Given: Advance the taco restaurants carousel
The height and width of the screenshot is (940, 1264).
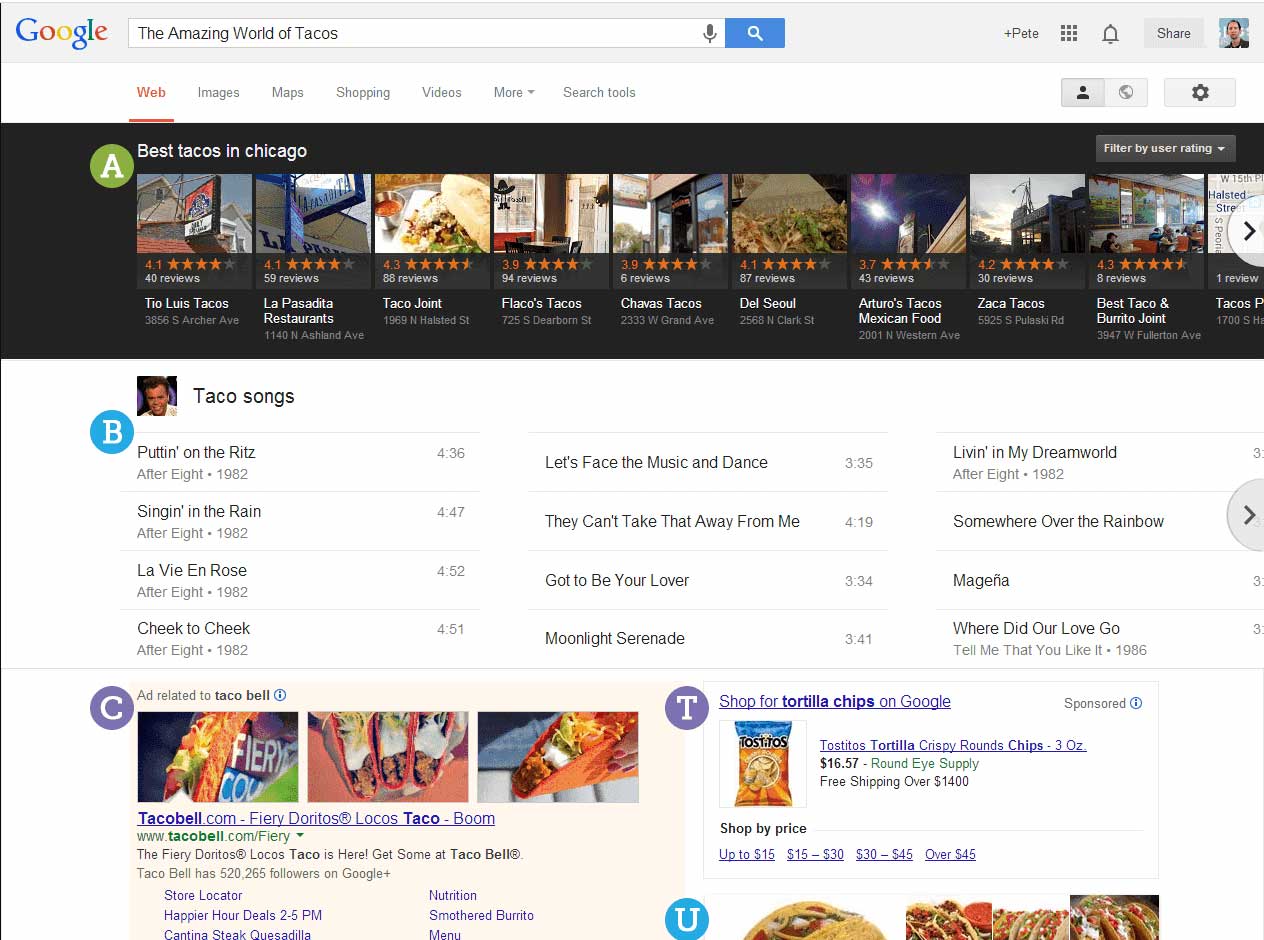Looking at the screenshot, I should [x=1248, y=231].
